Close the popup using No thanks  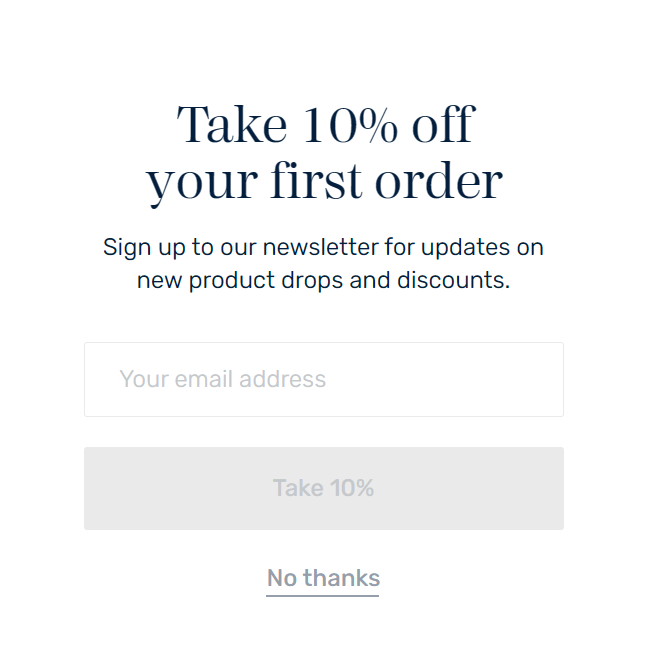[323, 578]
